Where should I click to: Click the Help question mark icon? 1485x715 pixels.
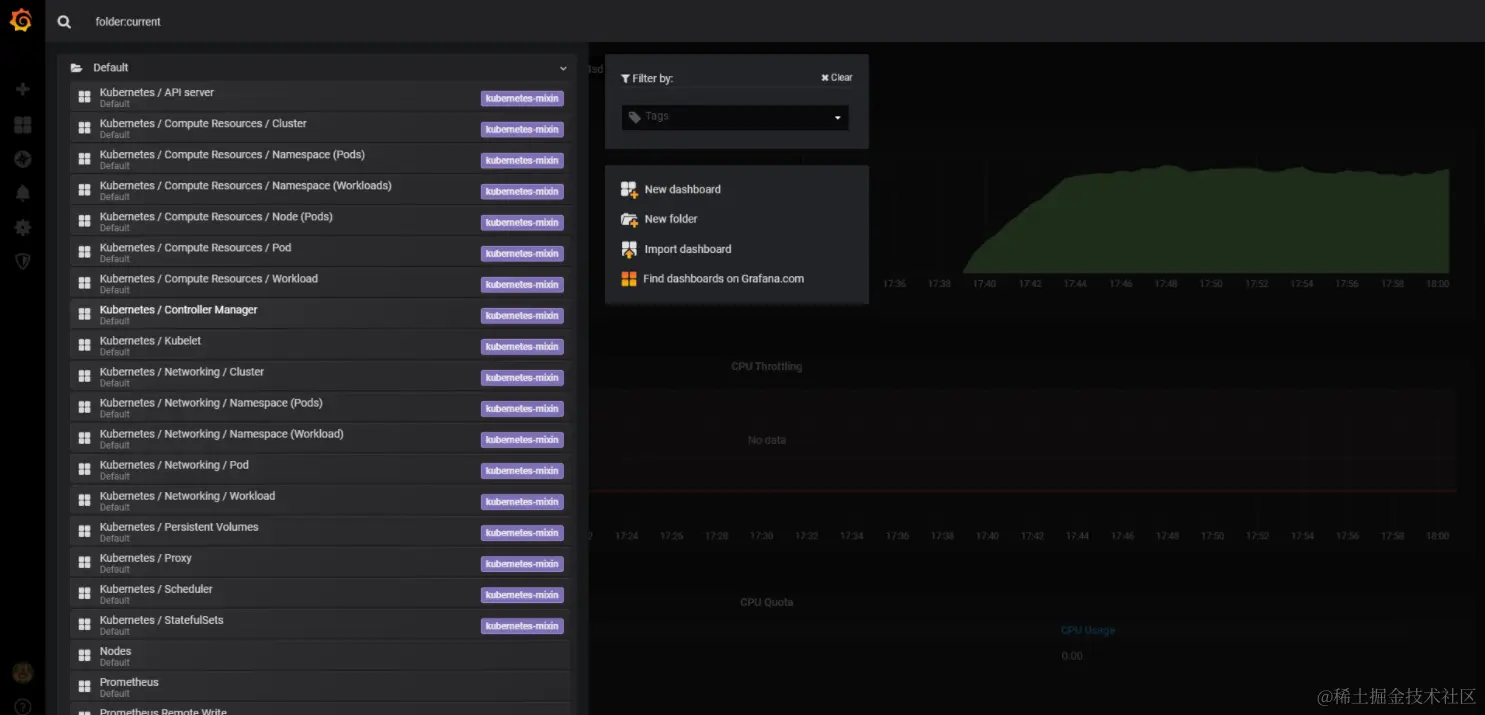[x=22, y=706]
